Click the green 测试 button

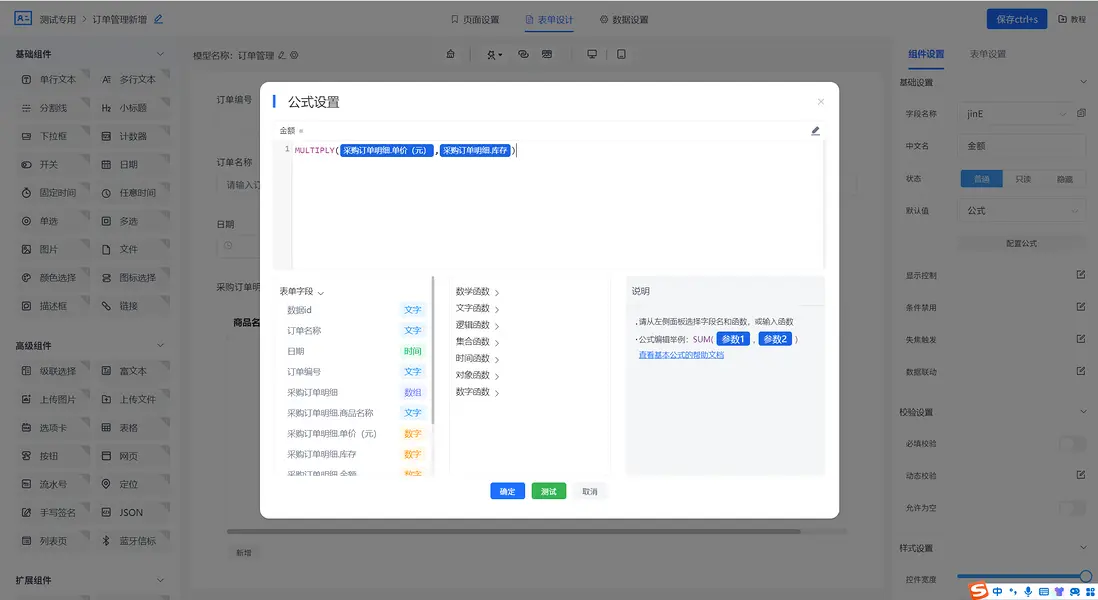point(548,491)
